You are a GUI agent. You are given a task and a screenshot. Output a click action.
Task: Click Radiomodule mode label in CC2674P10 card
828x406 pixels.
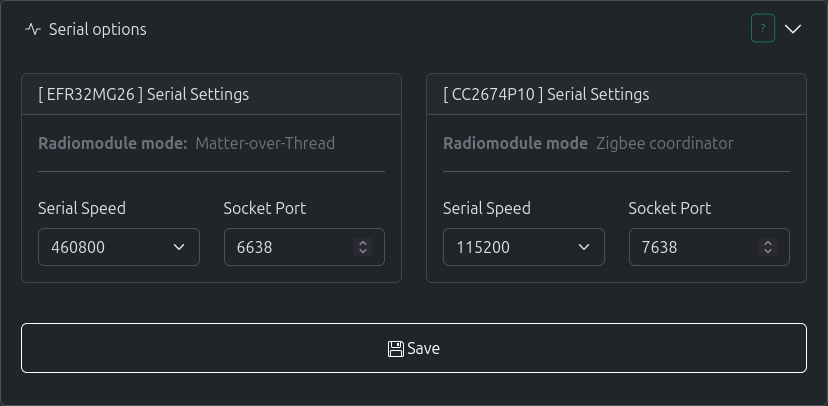point(515,143)
